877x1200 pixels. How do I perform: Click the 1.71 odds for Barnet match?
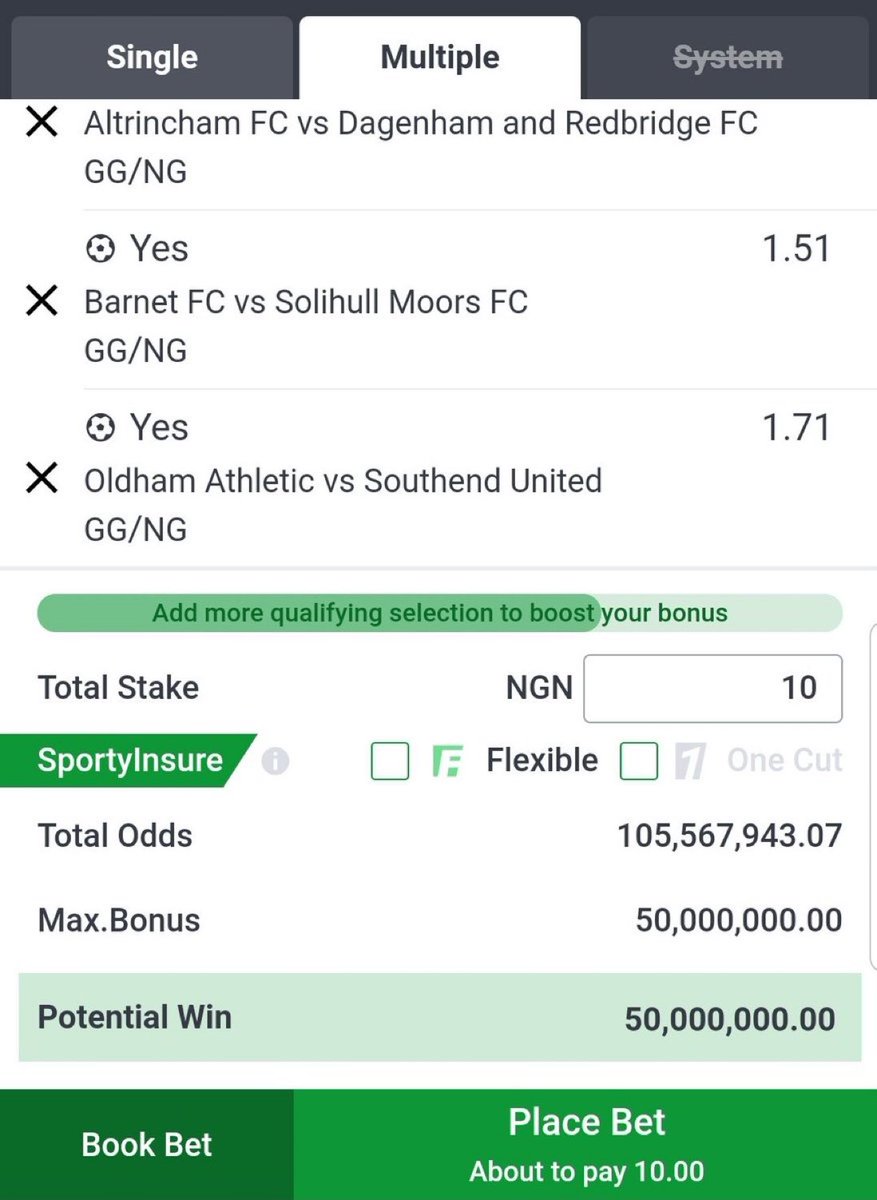796,428
